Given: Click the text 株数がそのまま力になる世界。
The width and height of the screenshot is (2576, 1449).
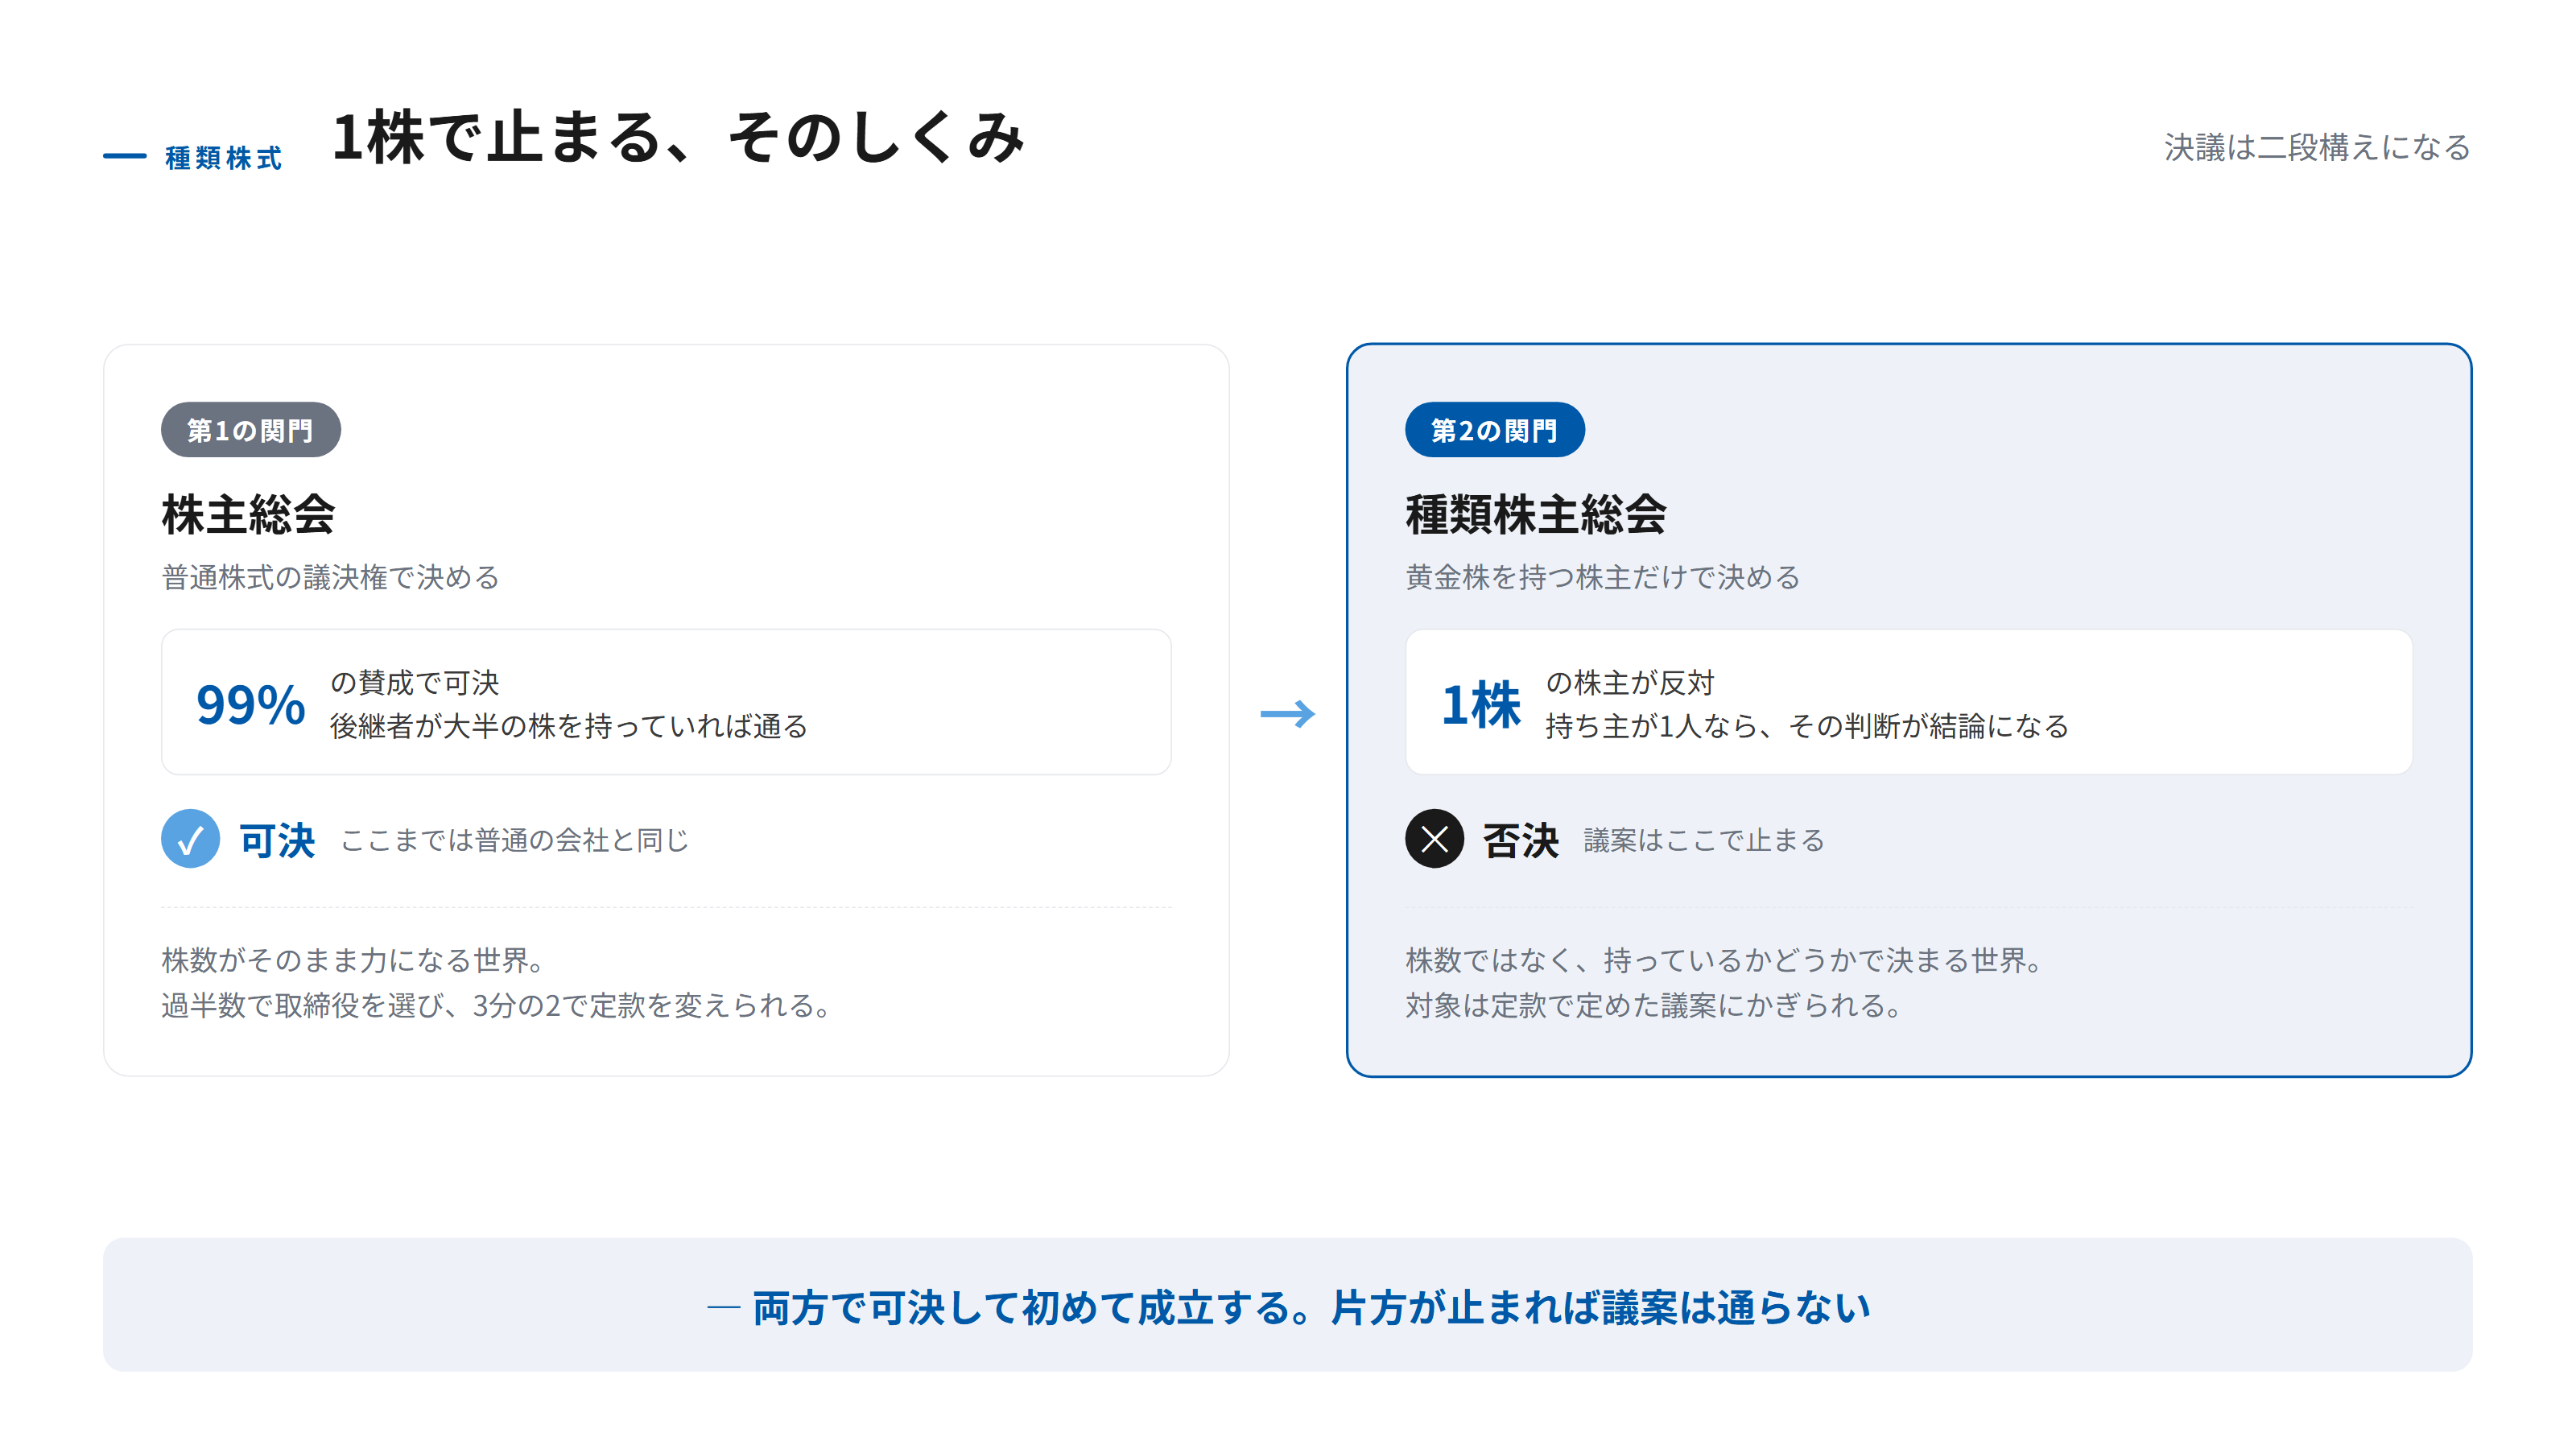Looking at the screenshot, I should pos(352,960).
